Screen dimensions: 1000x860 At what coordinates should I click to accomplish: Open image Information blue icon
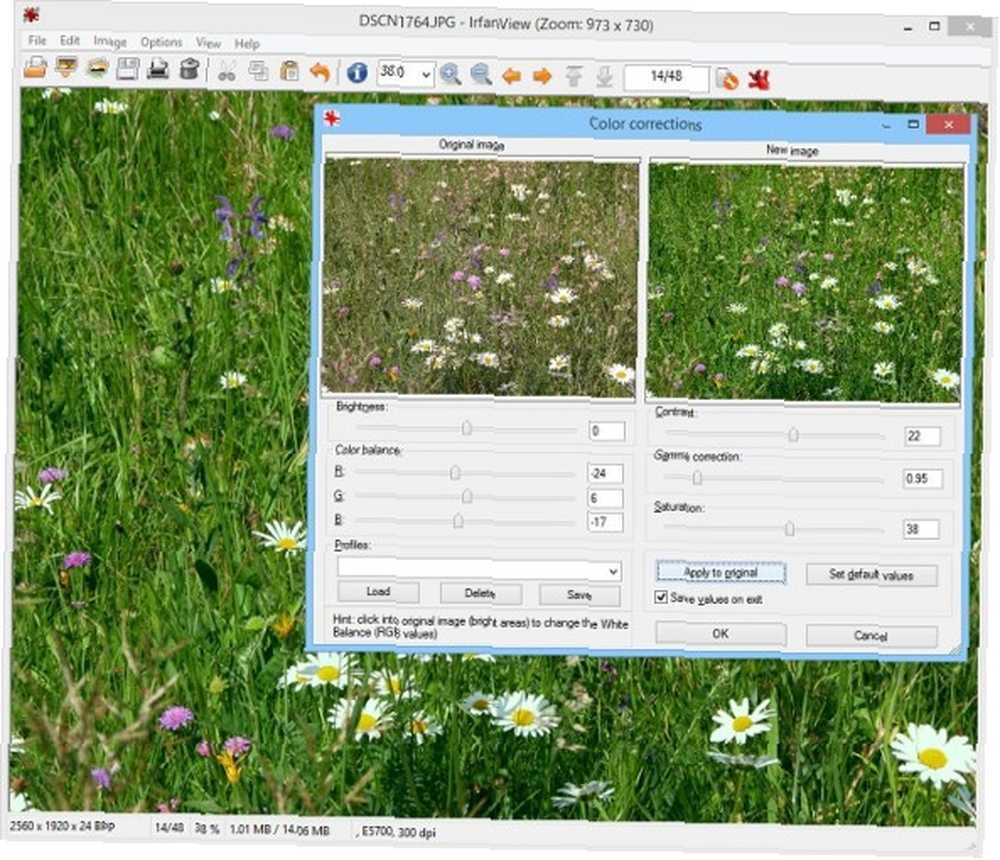point(357,73)
